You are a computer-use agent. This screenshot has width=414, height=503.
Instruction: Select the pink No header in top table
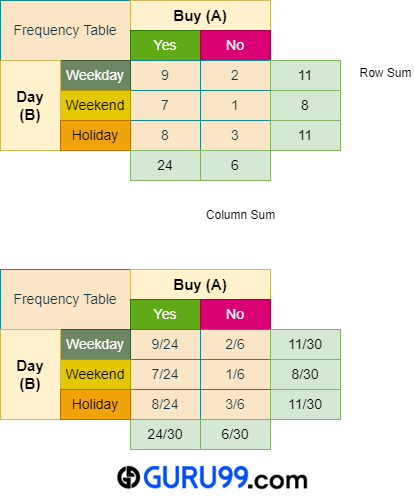[235, 45]
